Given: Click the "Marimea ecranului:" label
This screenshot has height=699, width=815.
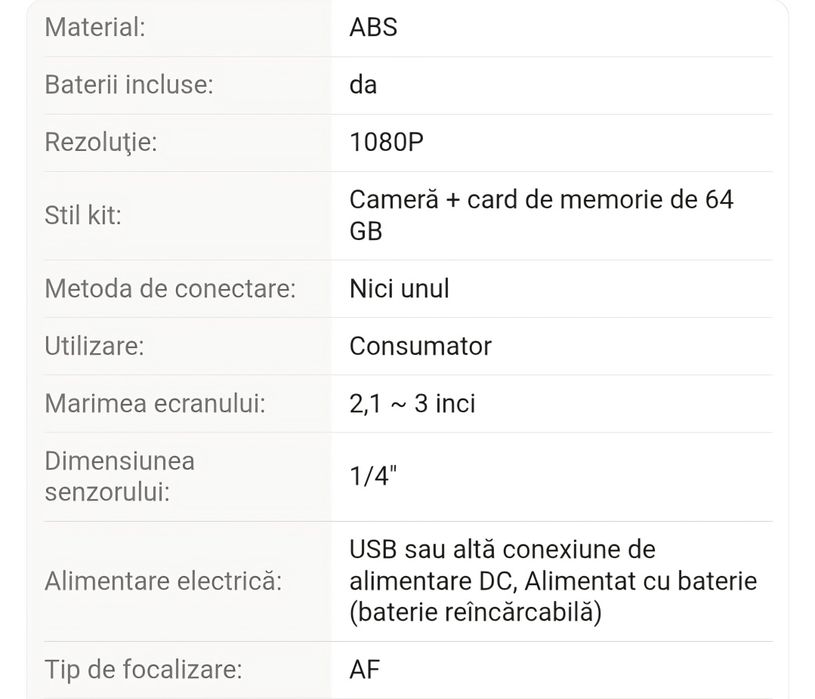Looking at the screenshot, I should pyautogui.click(x=155, y=404).
